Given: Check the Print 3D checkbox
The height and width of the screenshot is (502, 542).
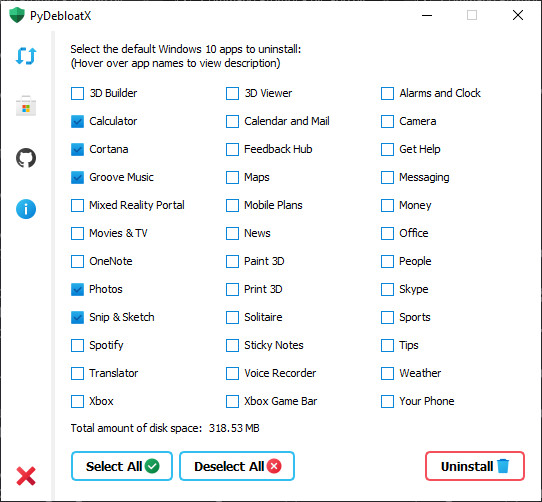Looking at the screenshot, I should 232,289.
